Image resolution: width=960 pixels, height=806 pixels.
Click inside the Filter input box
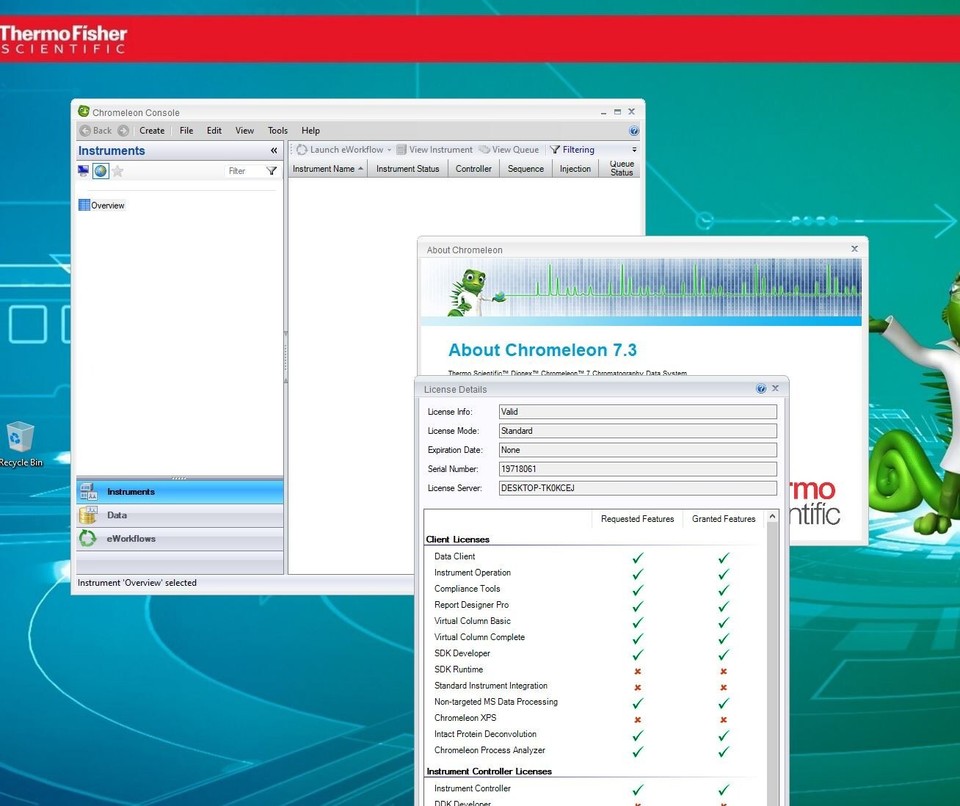[x=243, y=170]
